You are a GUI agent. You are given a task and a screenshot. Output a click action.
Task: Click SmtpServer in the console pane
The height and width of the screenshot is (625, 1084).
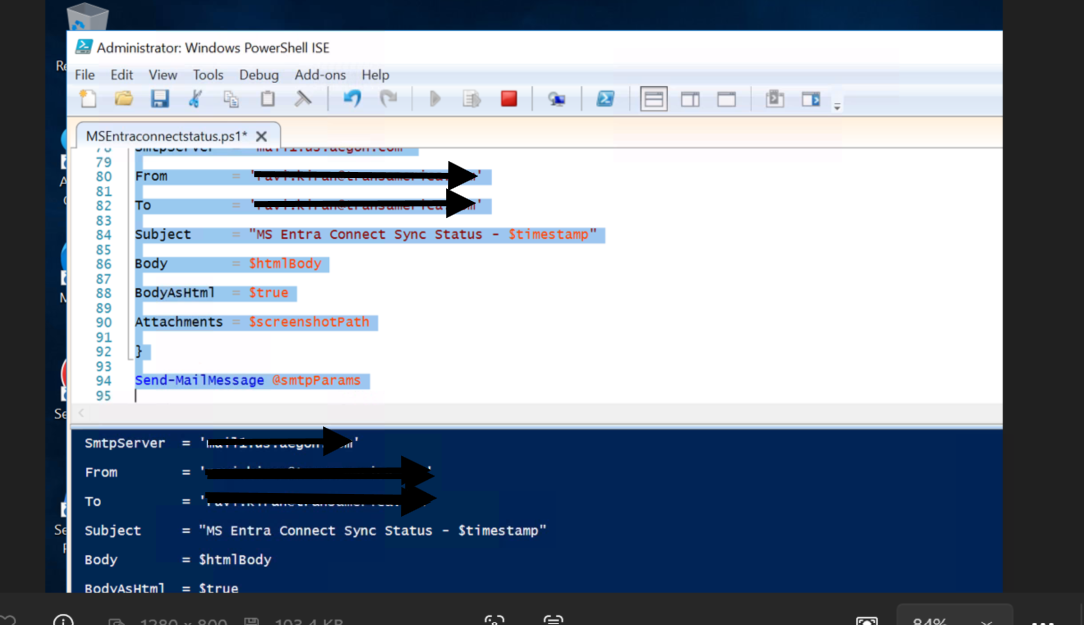pyautogui.click(x=125, y=443)
